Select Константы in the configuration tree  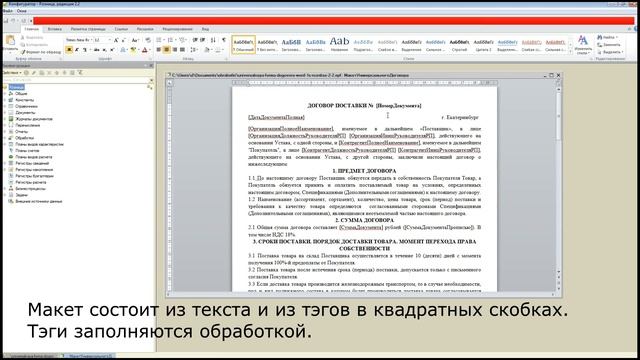coord(24,100)
